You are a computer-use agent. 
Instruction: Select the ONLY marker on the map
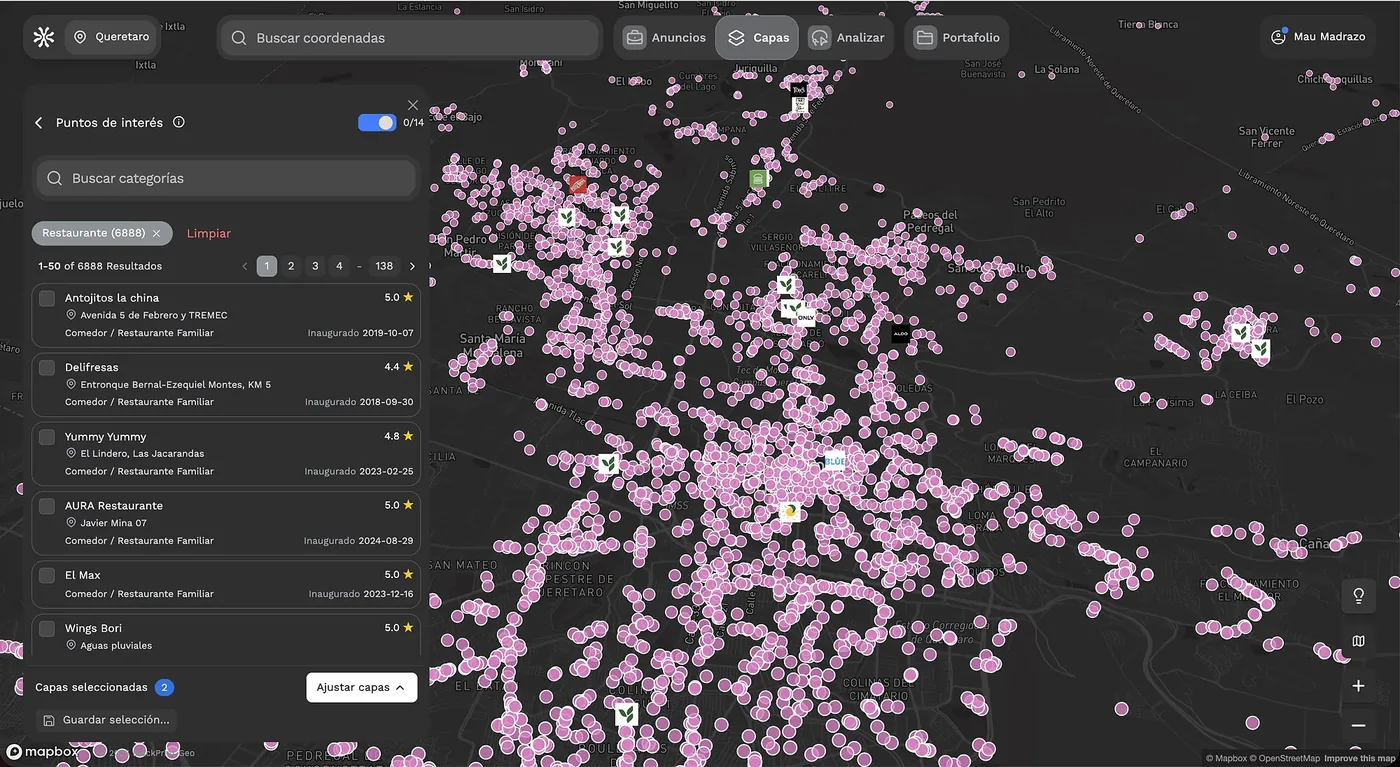tap(806, 317)
